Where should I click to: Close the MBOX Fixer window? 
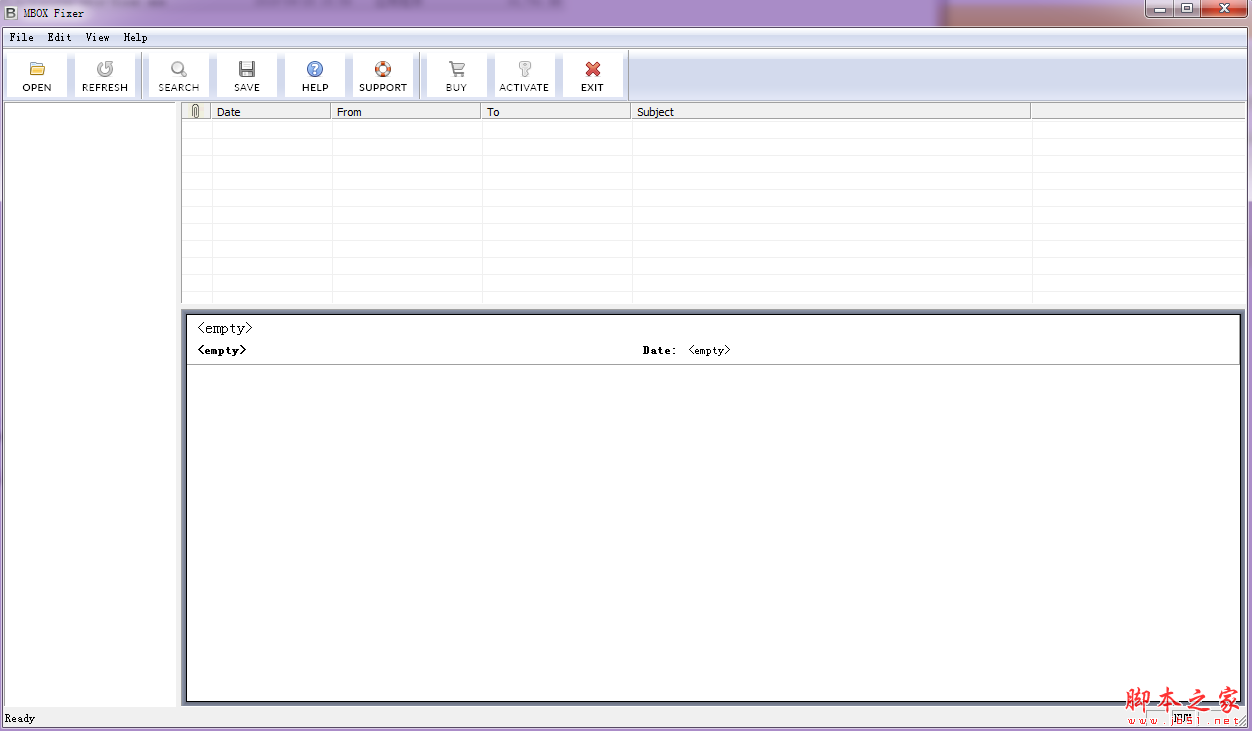pyautogui.click(x=1223, y=9)
